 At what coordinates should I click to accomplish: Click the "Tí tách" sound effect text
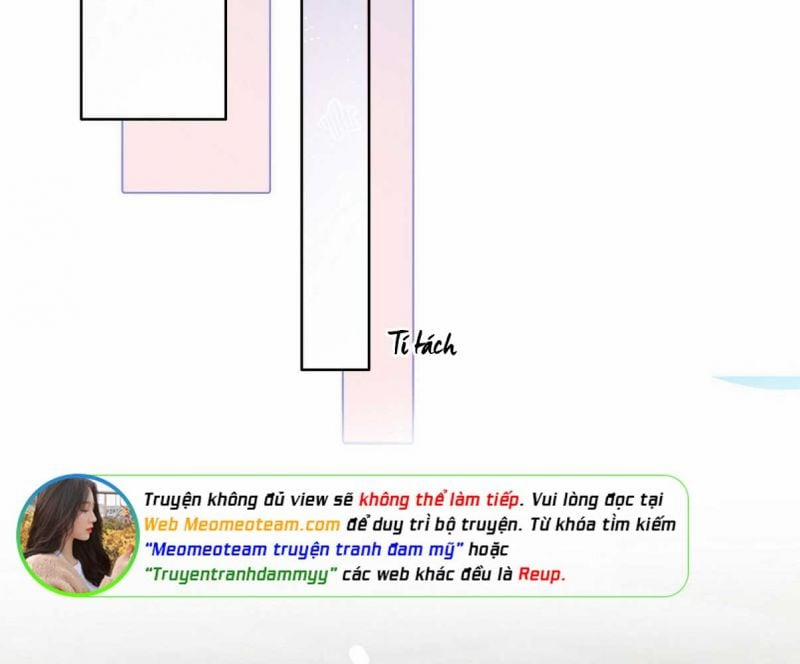[x=422, y=343]
